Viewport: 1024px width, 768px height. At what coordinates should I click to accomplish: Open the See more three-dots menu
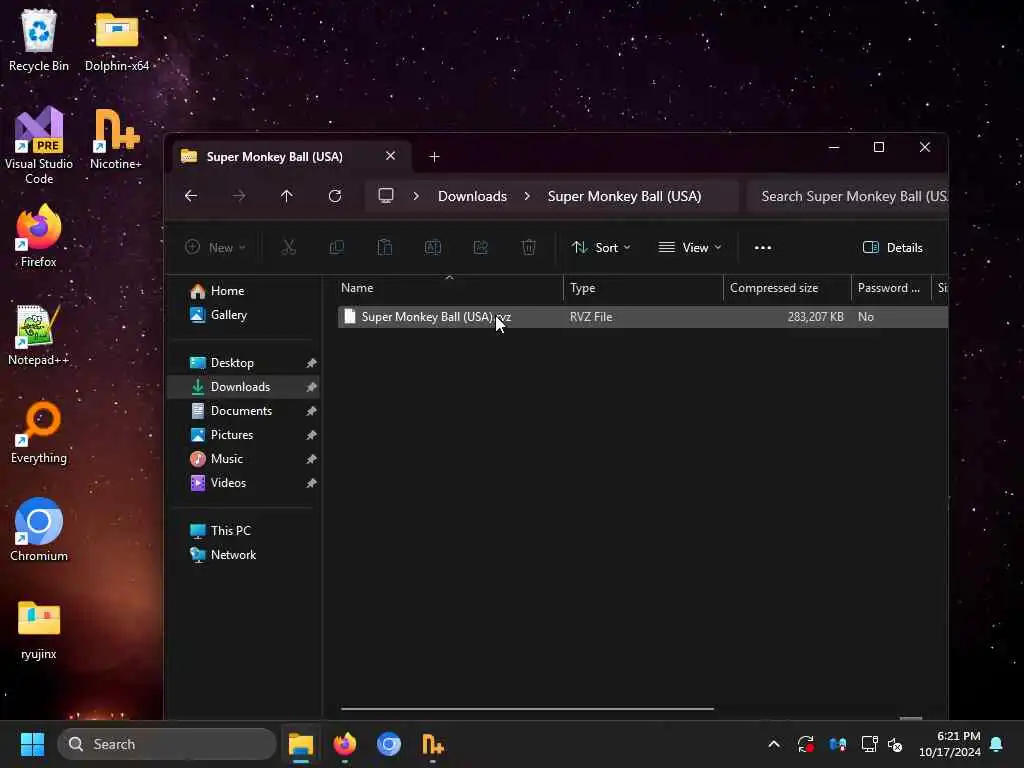763,248
